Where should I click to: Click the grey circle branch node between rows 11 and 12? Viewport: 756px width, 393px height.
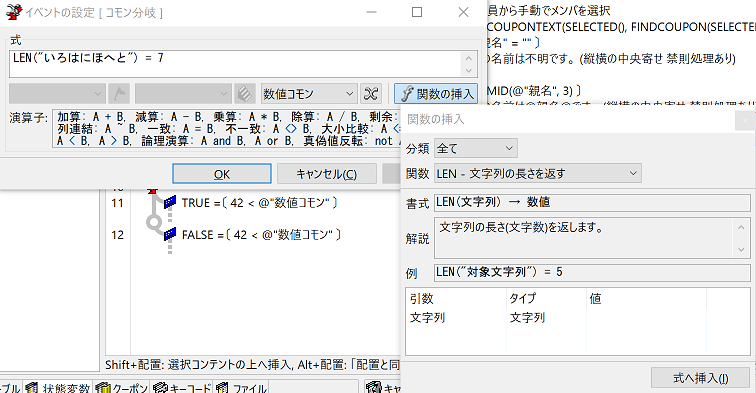tap(154, 223)
